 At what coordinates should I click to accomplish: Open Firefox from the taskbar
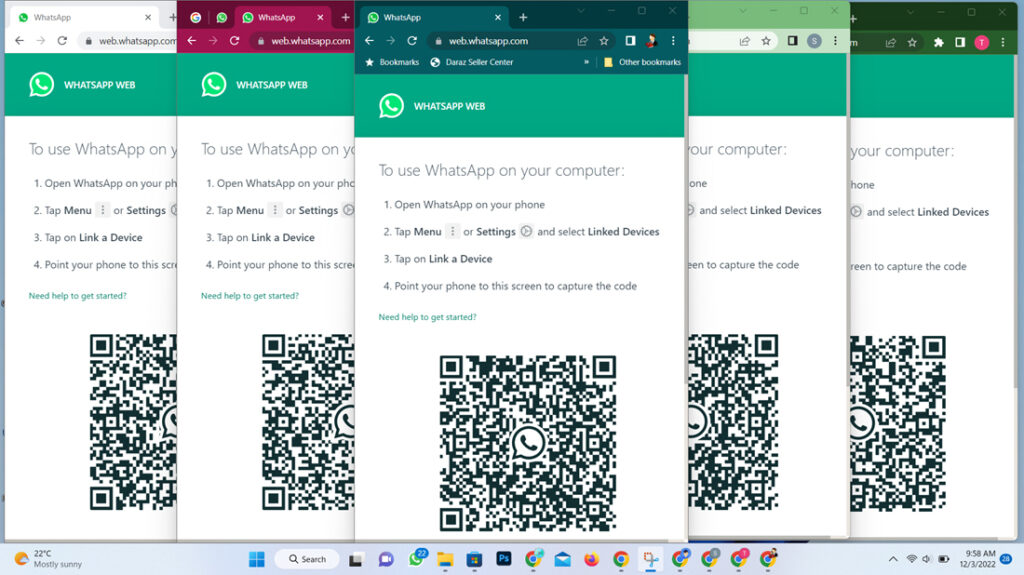[x=591, y=559]
